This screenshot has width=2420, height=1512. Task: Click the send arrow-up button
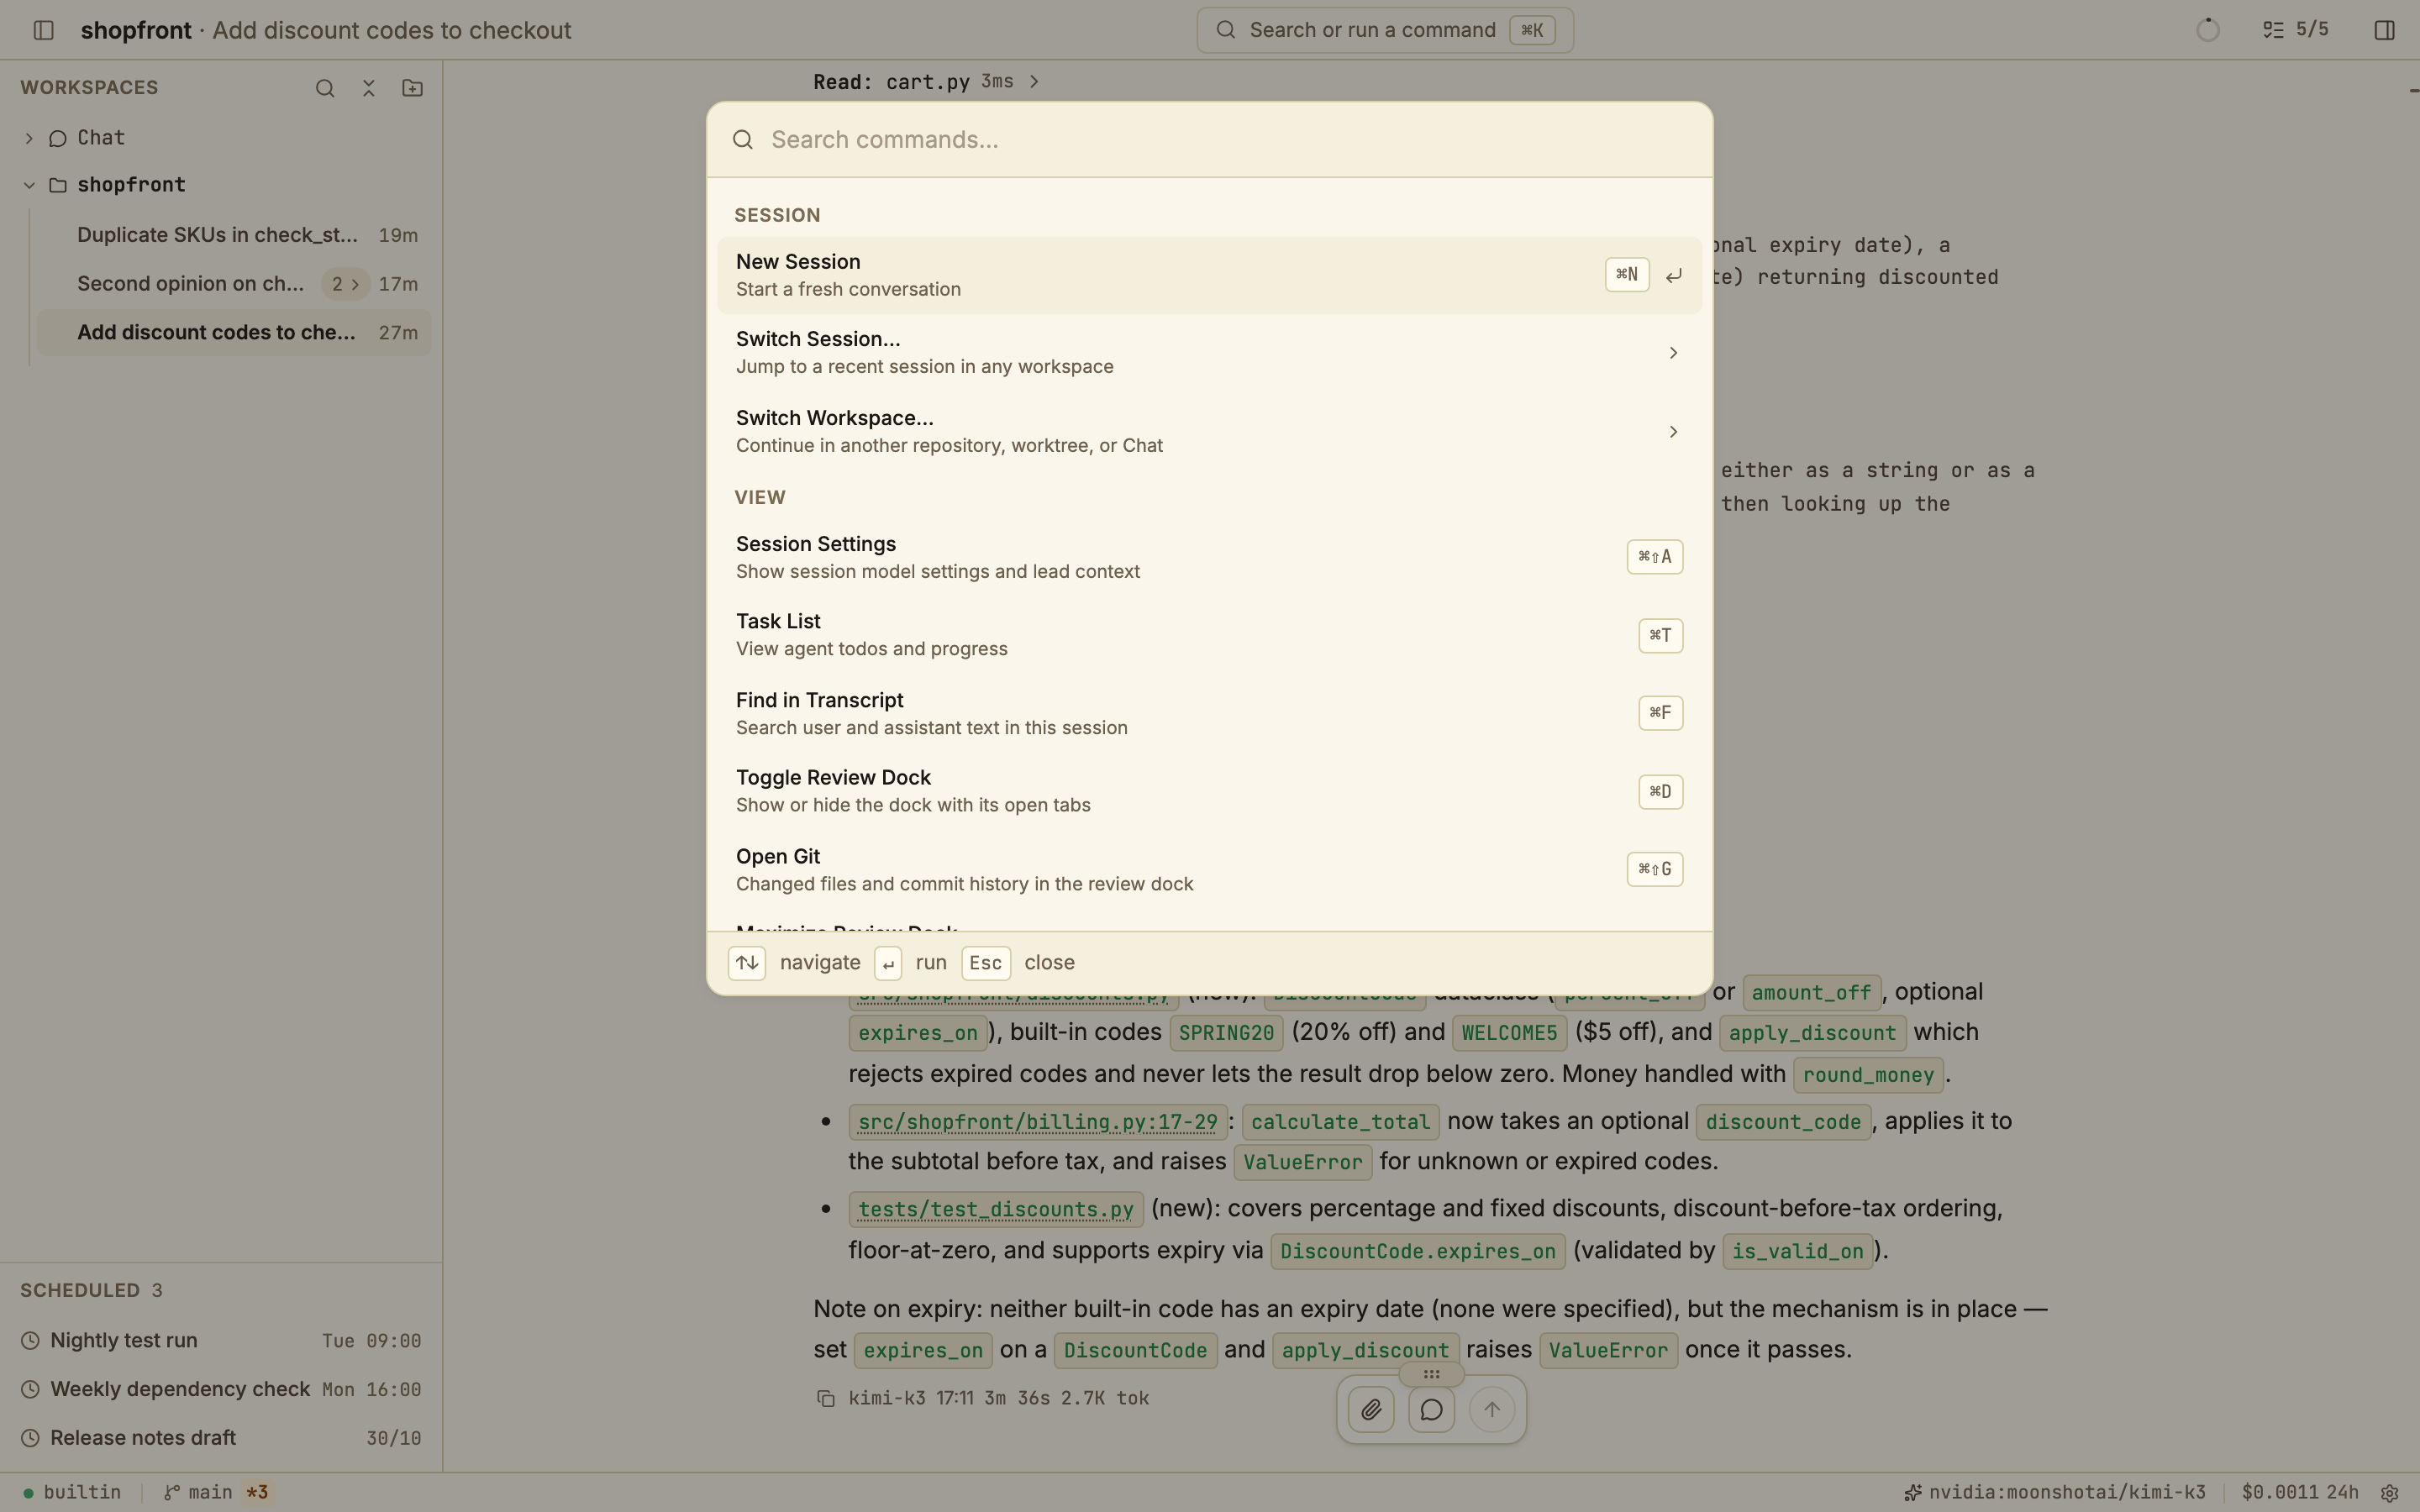point(1491,1410)
